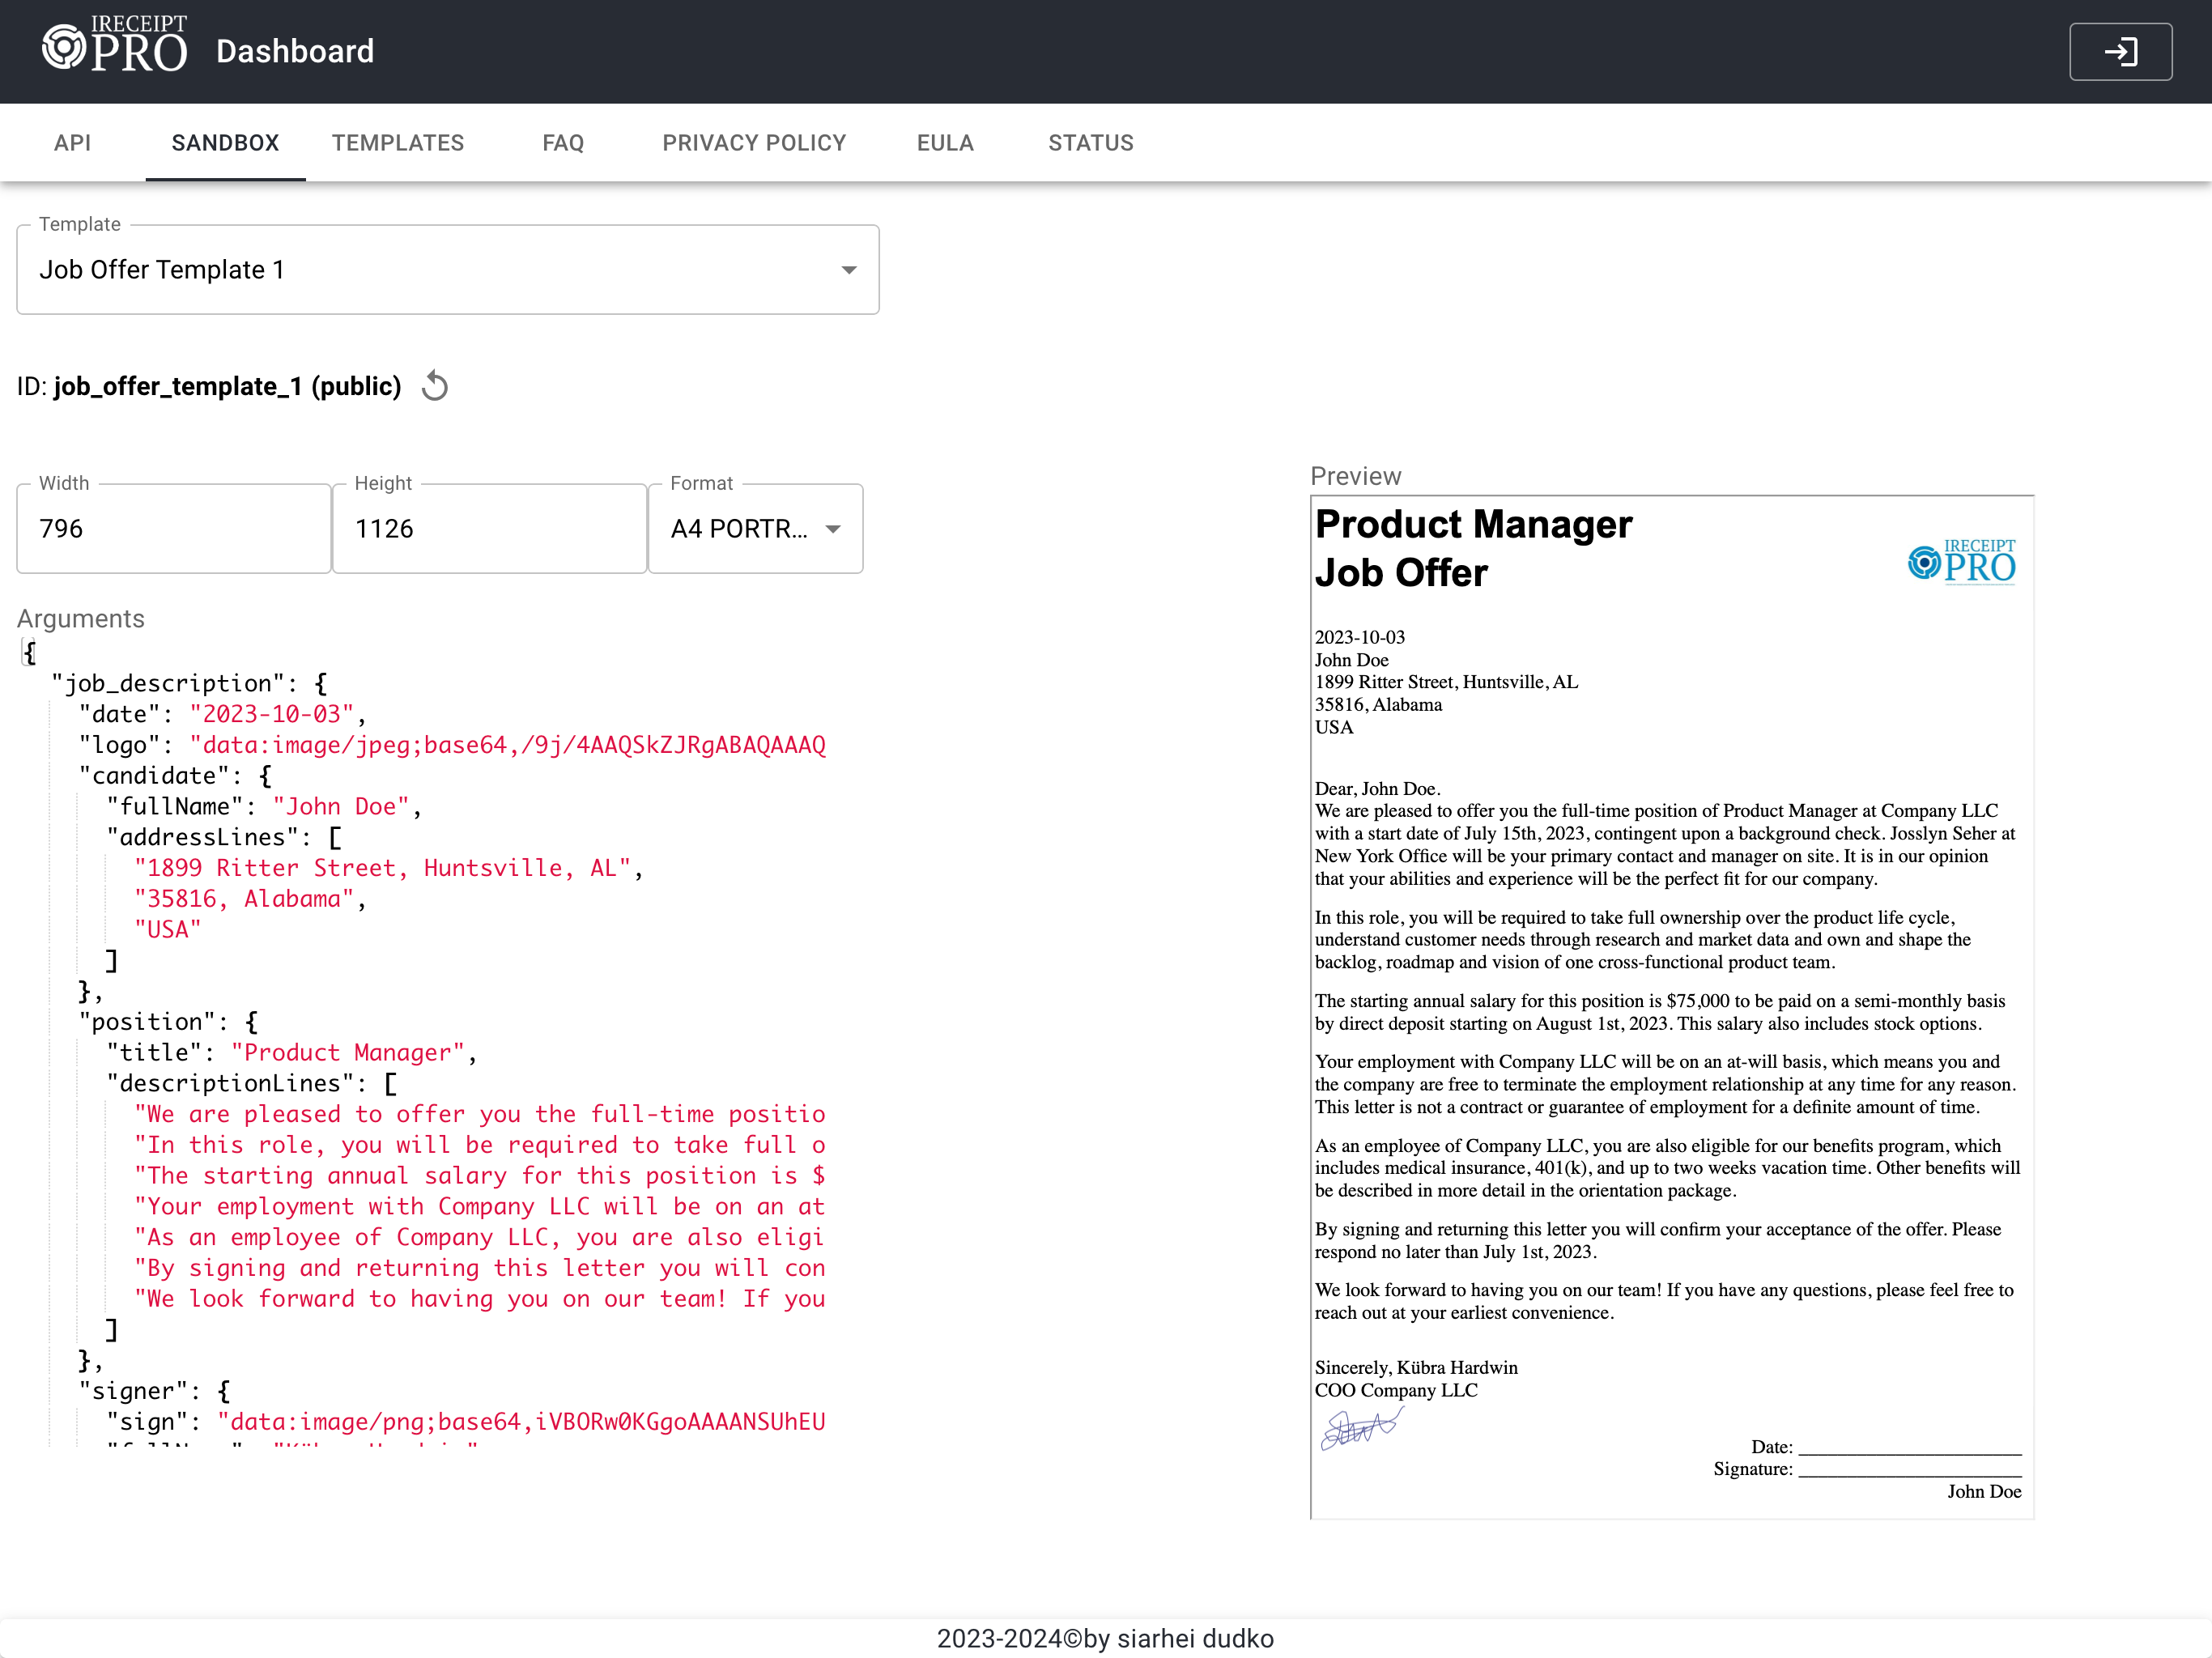Screen dimensions: 2212x1658
Task: Open the FAQ tab
Action: (563, 143)
